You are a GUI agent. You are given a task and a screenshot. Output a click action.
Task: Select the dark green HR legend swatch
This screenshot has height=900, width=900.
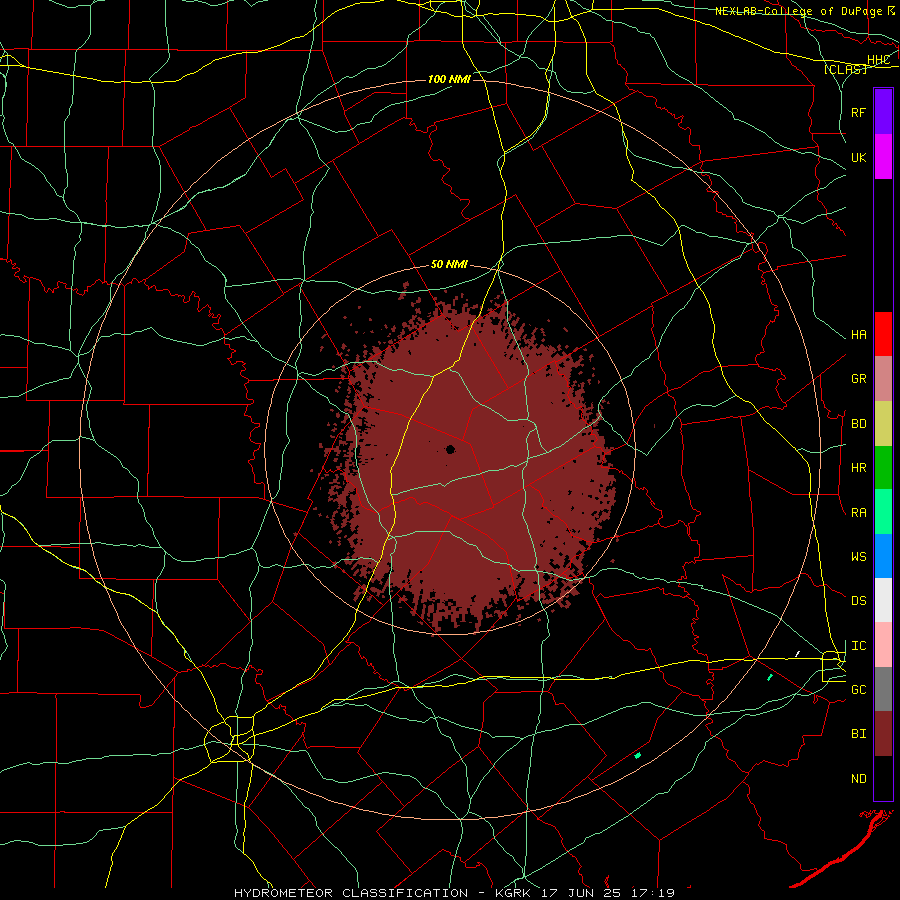(883, 468)
